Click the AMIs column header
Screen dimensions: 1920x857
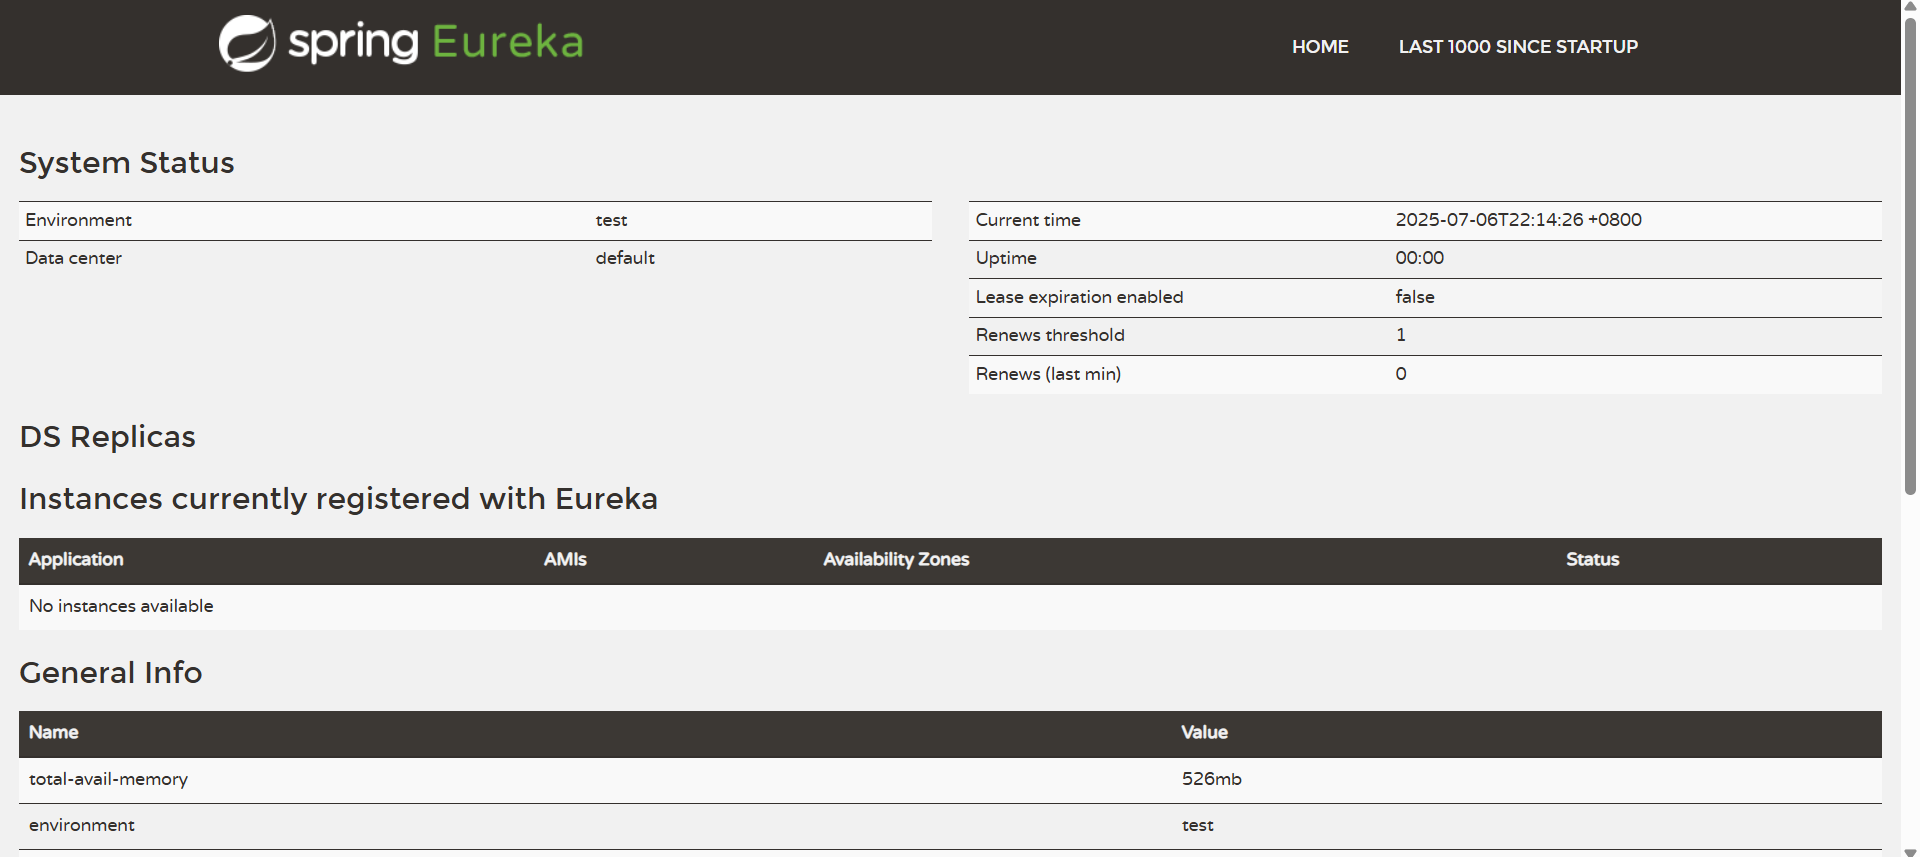[x=565, y=560]
